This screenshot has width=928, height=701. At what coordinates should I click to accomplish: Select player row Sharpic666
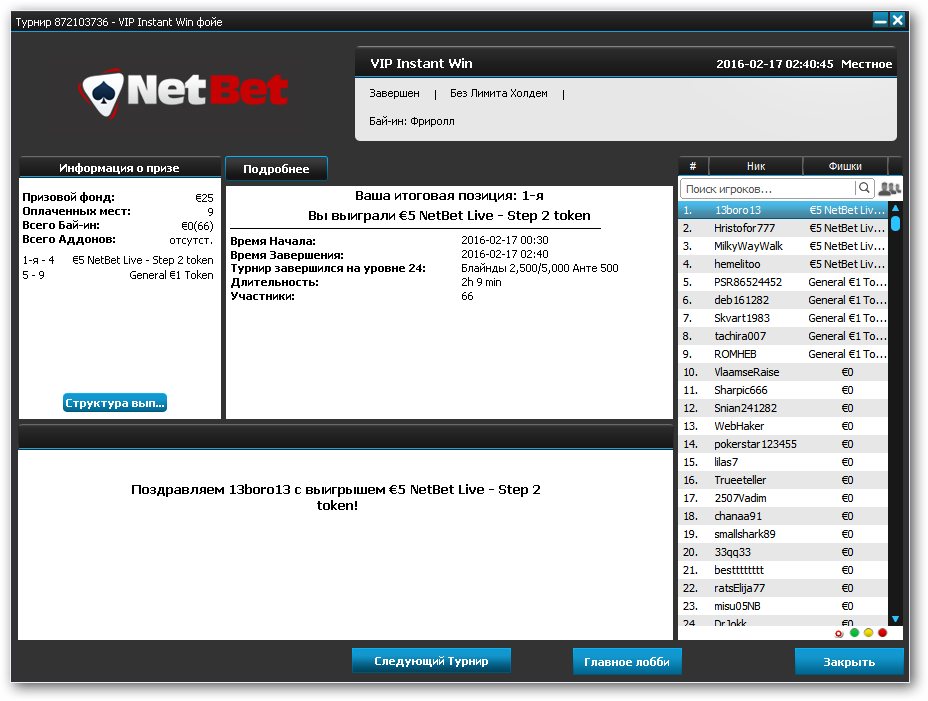783,390
